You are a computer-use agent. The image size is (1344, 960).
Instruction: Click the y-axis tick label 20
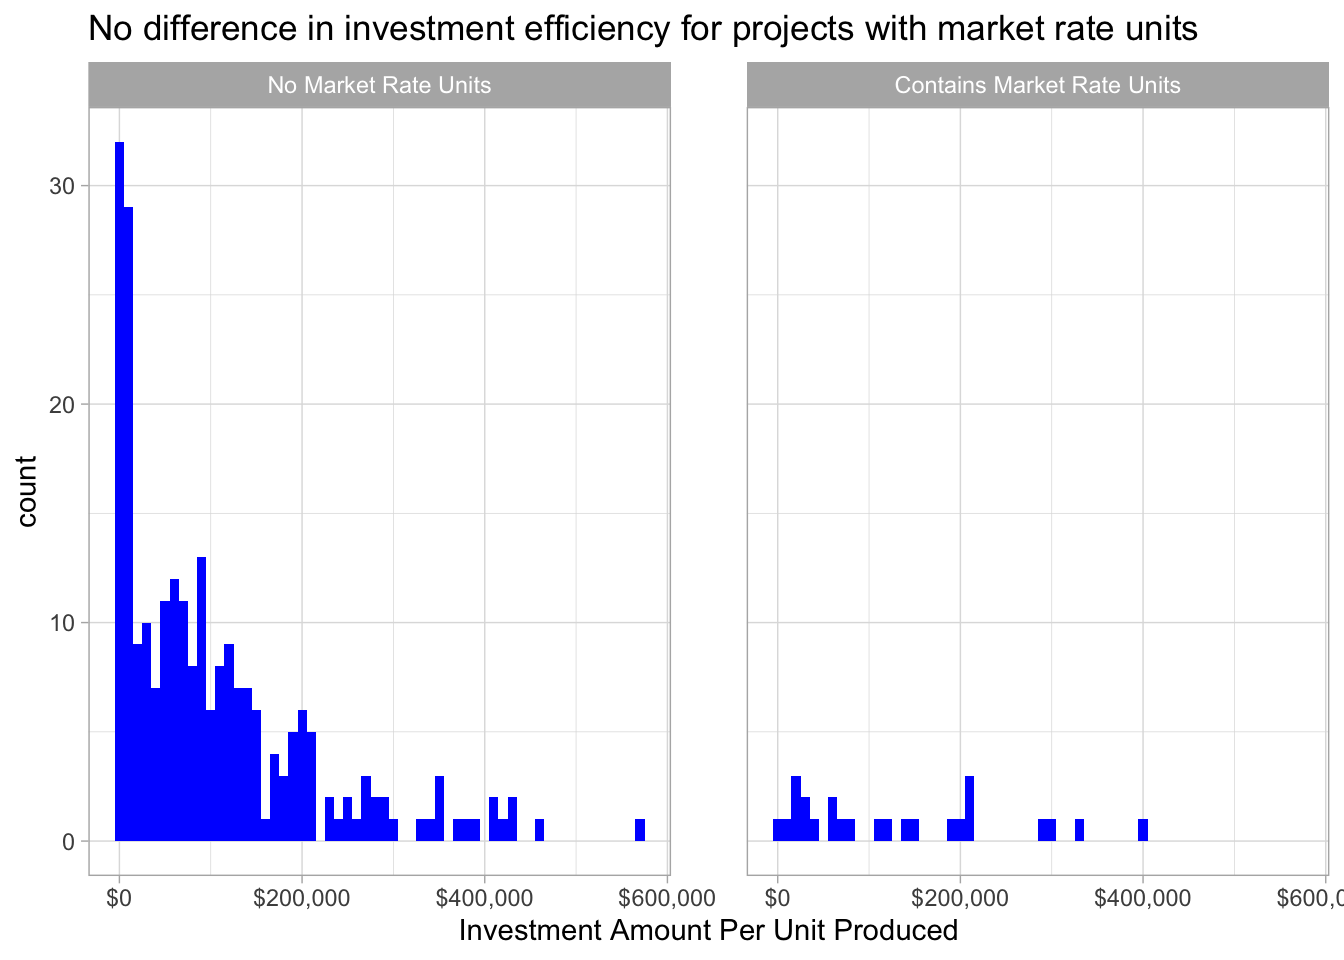[x=62, y=405]
